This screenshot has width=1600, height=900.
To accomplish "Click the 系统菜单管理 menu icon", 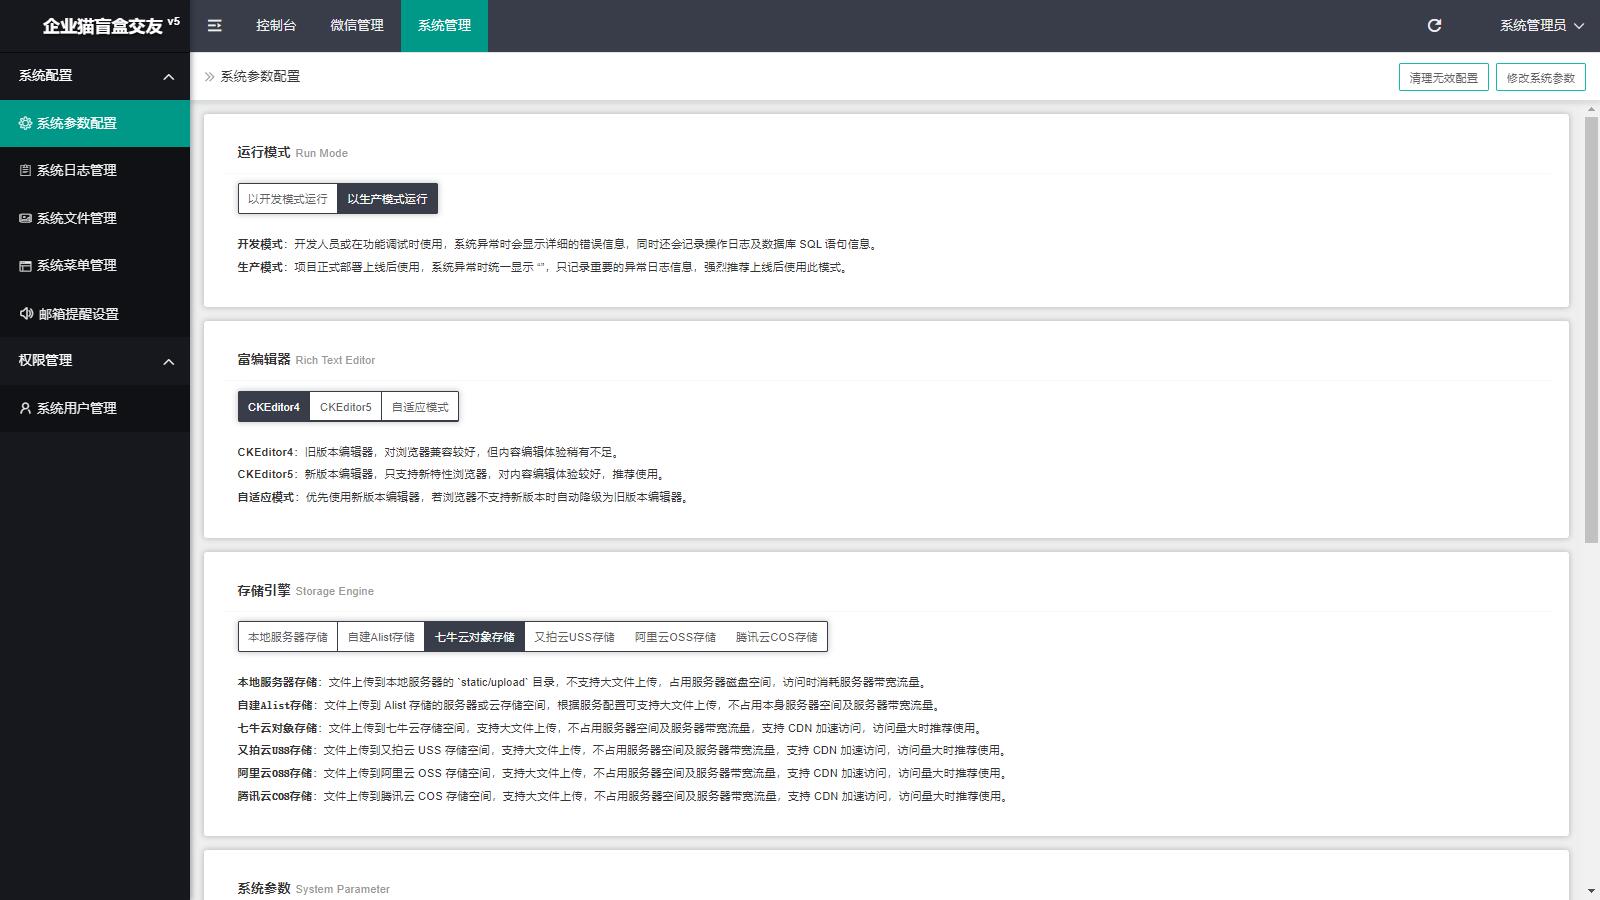I will [x=26, y=266].
